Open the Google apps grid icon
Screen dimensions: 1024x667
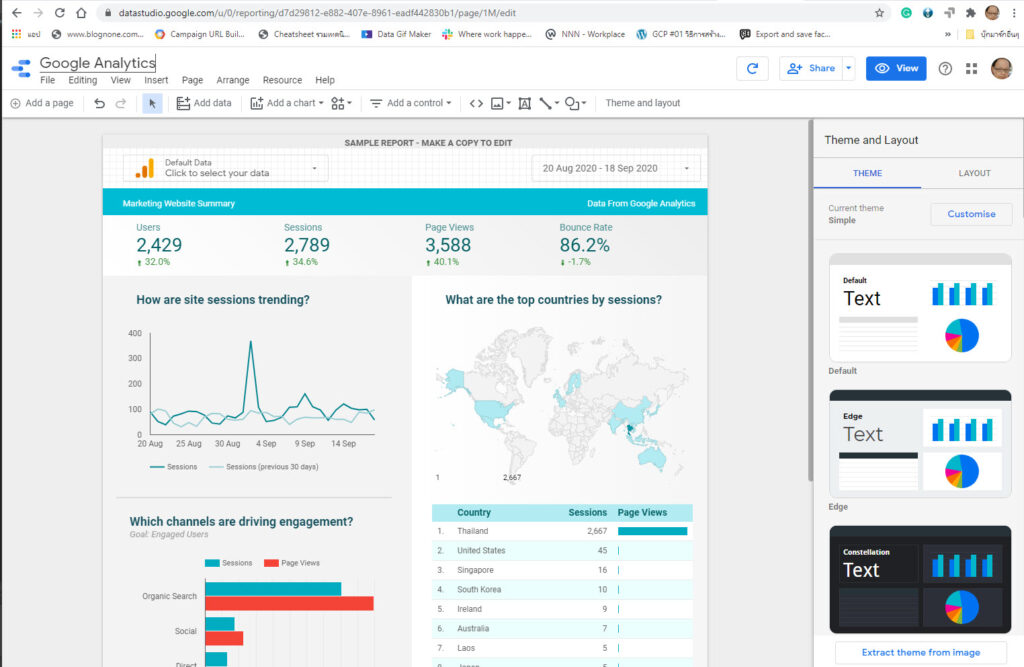972,69
